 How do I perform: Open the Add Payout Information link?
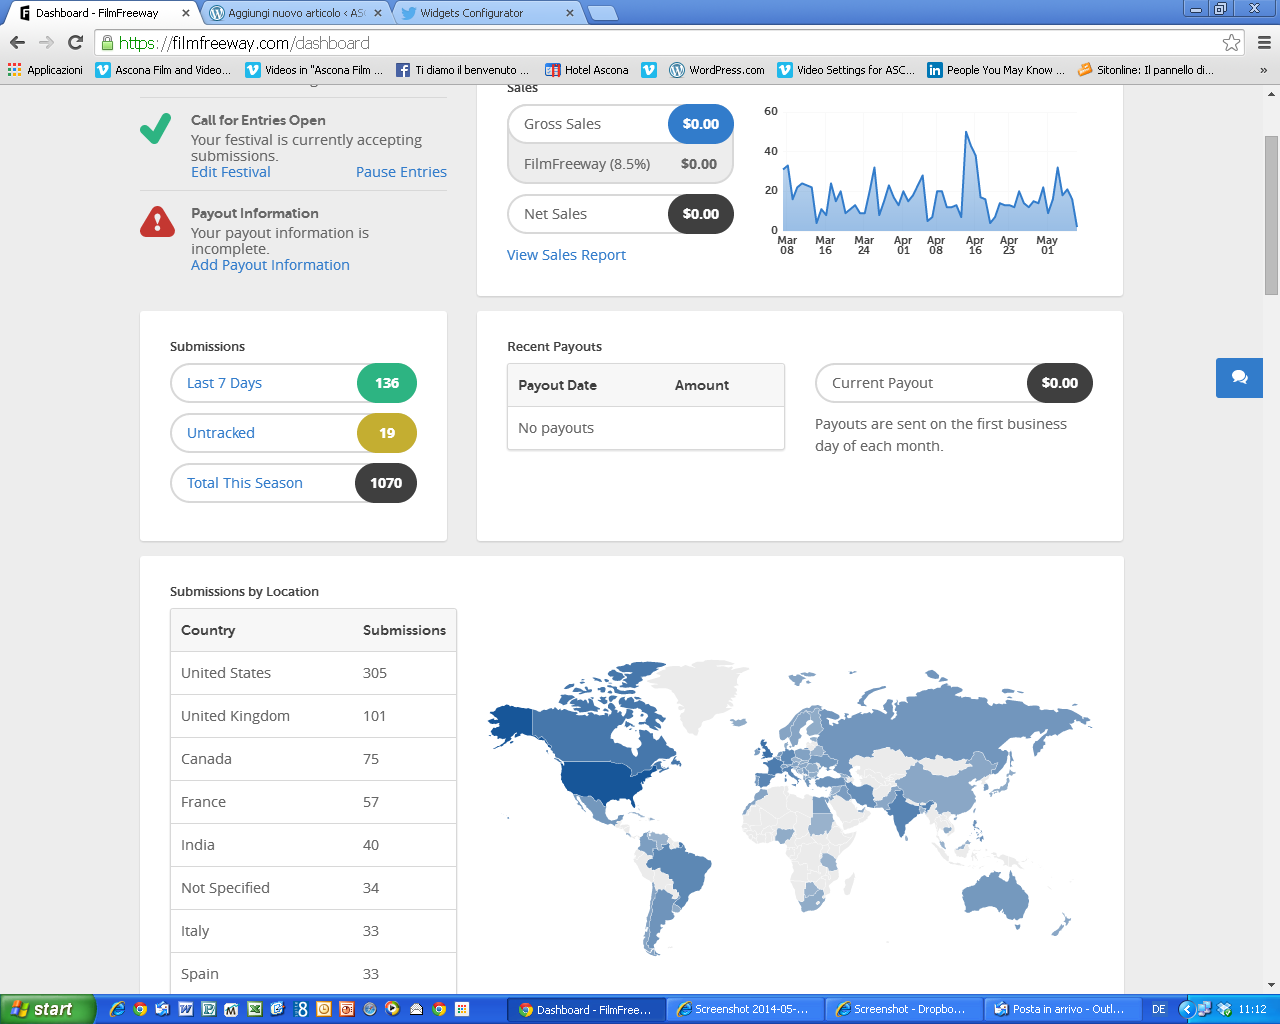pyautogui.click(x=270, y=265)
